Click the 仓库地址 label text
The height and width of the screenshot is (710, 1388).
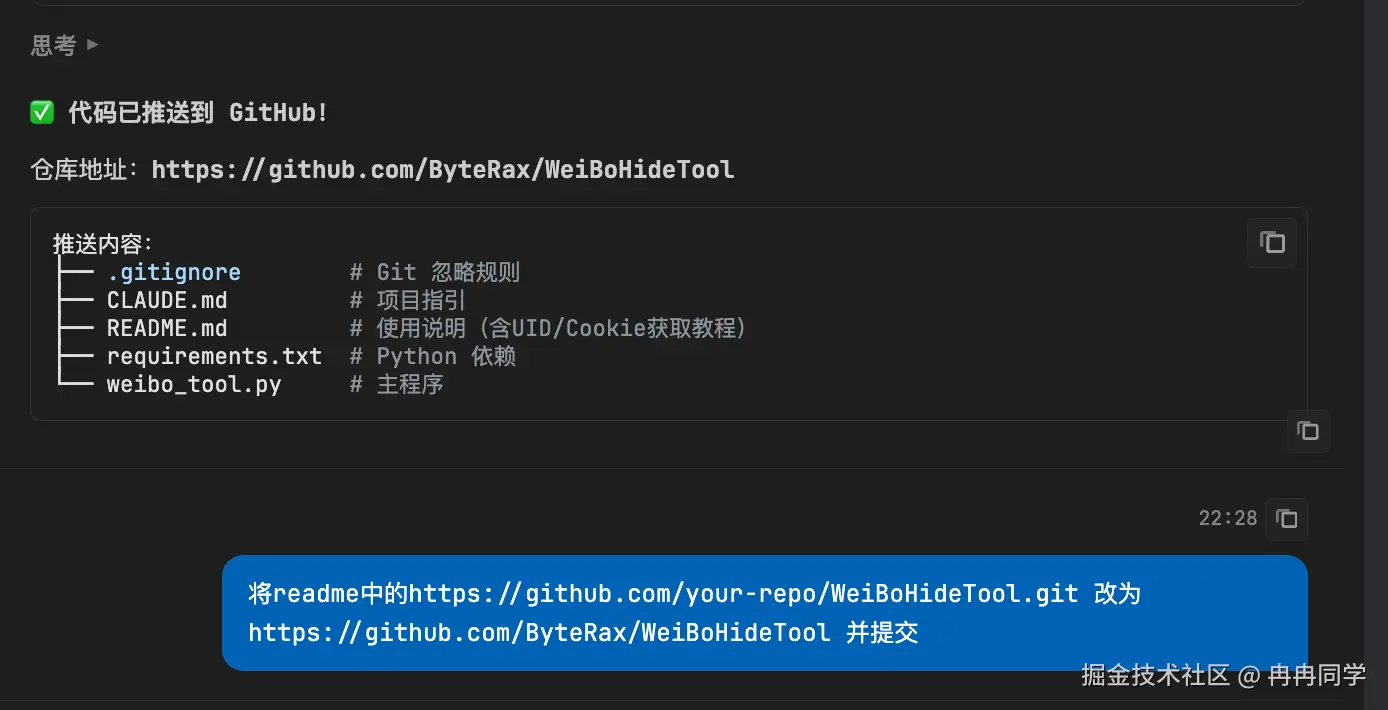84,170
